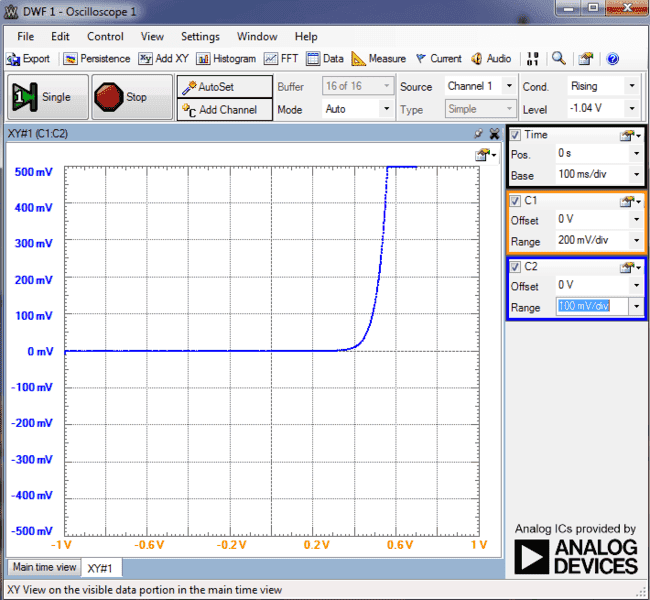Uncheck the Time checkbox
The width and height of the screenshot is (650, 600).
(x=515, y=135)
